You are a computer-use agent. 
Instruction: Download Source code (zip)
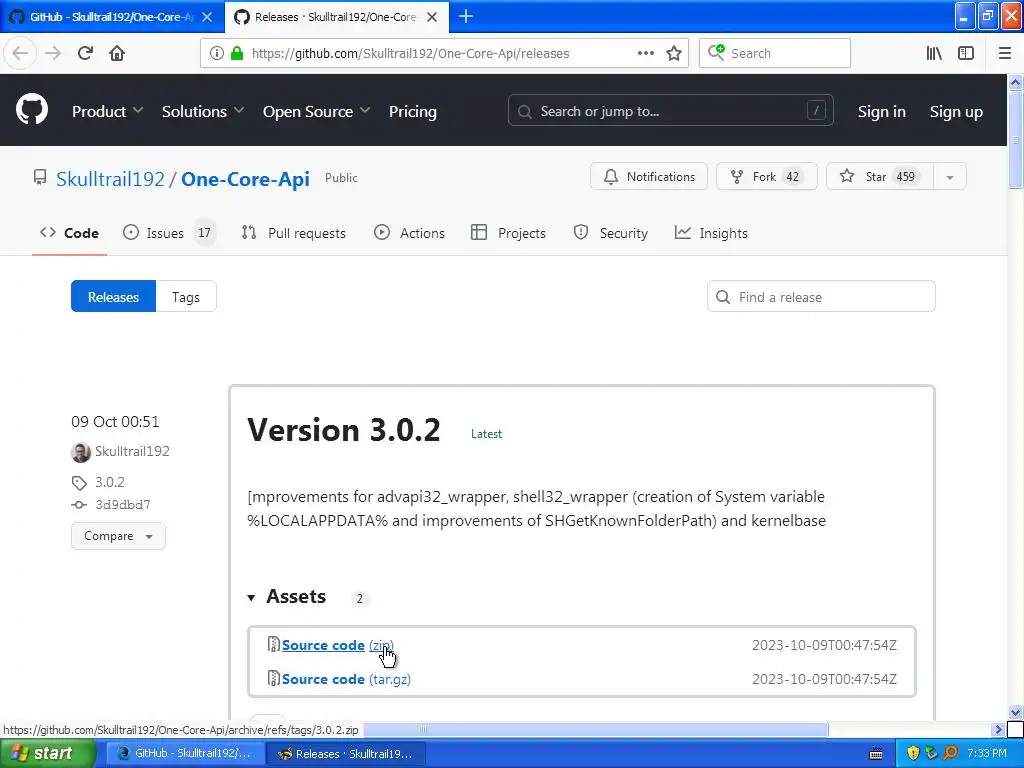[x=338, y=645]
